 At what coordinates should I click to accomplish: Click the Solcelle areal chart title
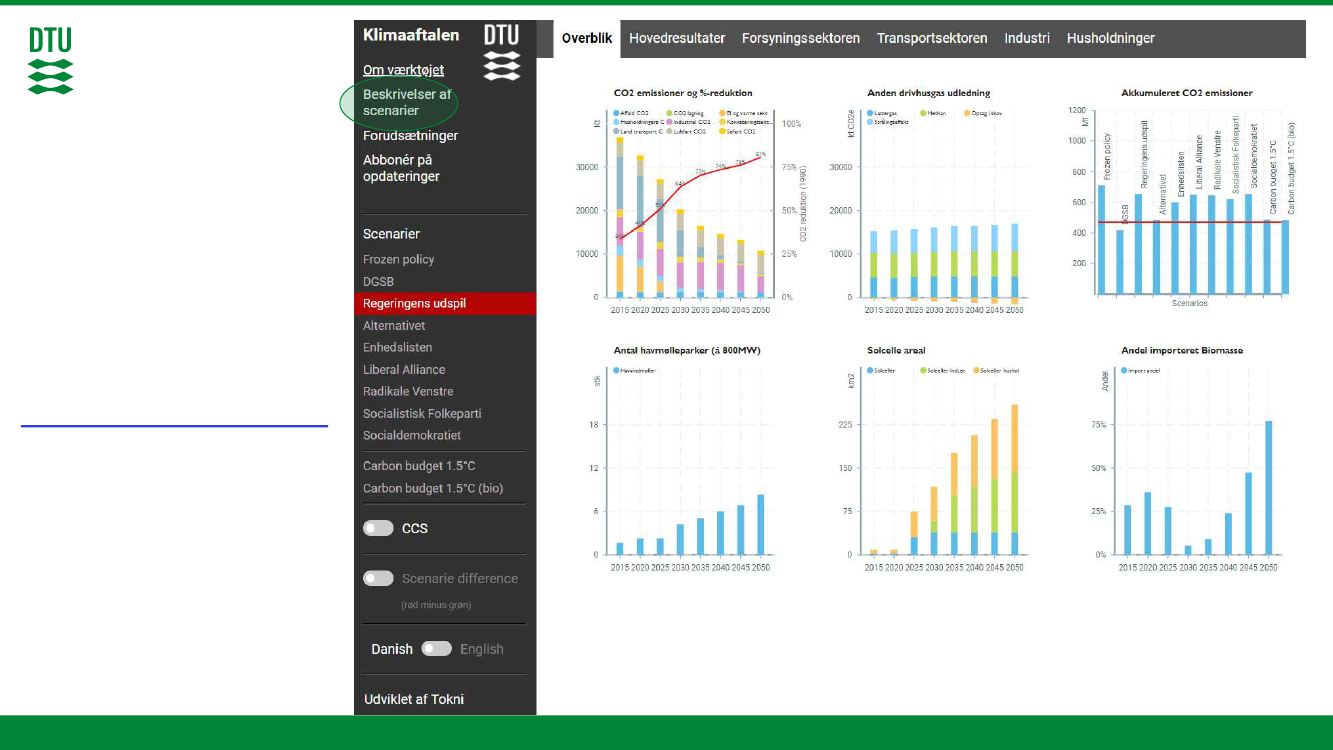click(896, 351)
